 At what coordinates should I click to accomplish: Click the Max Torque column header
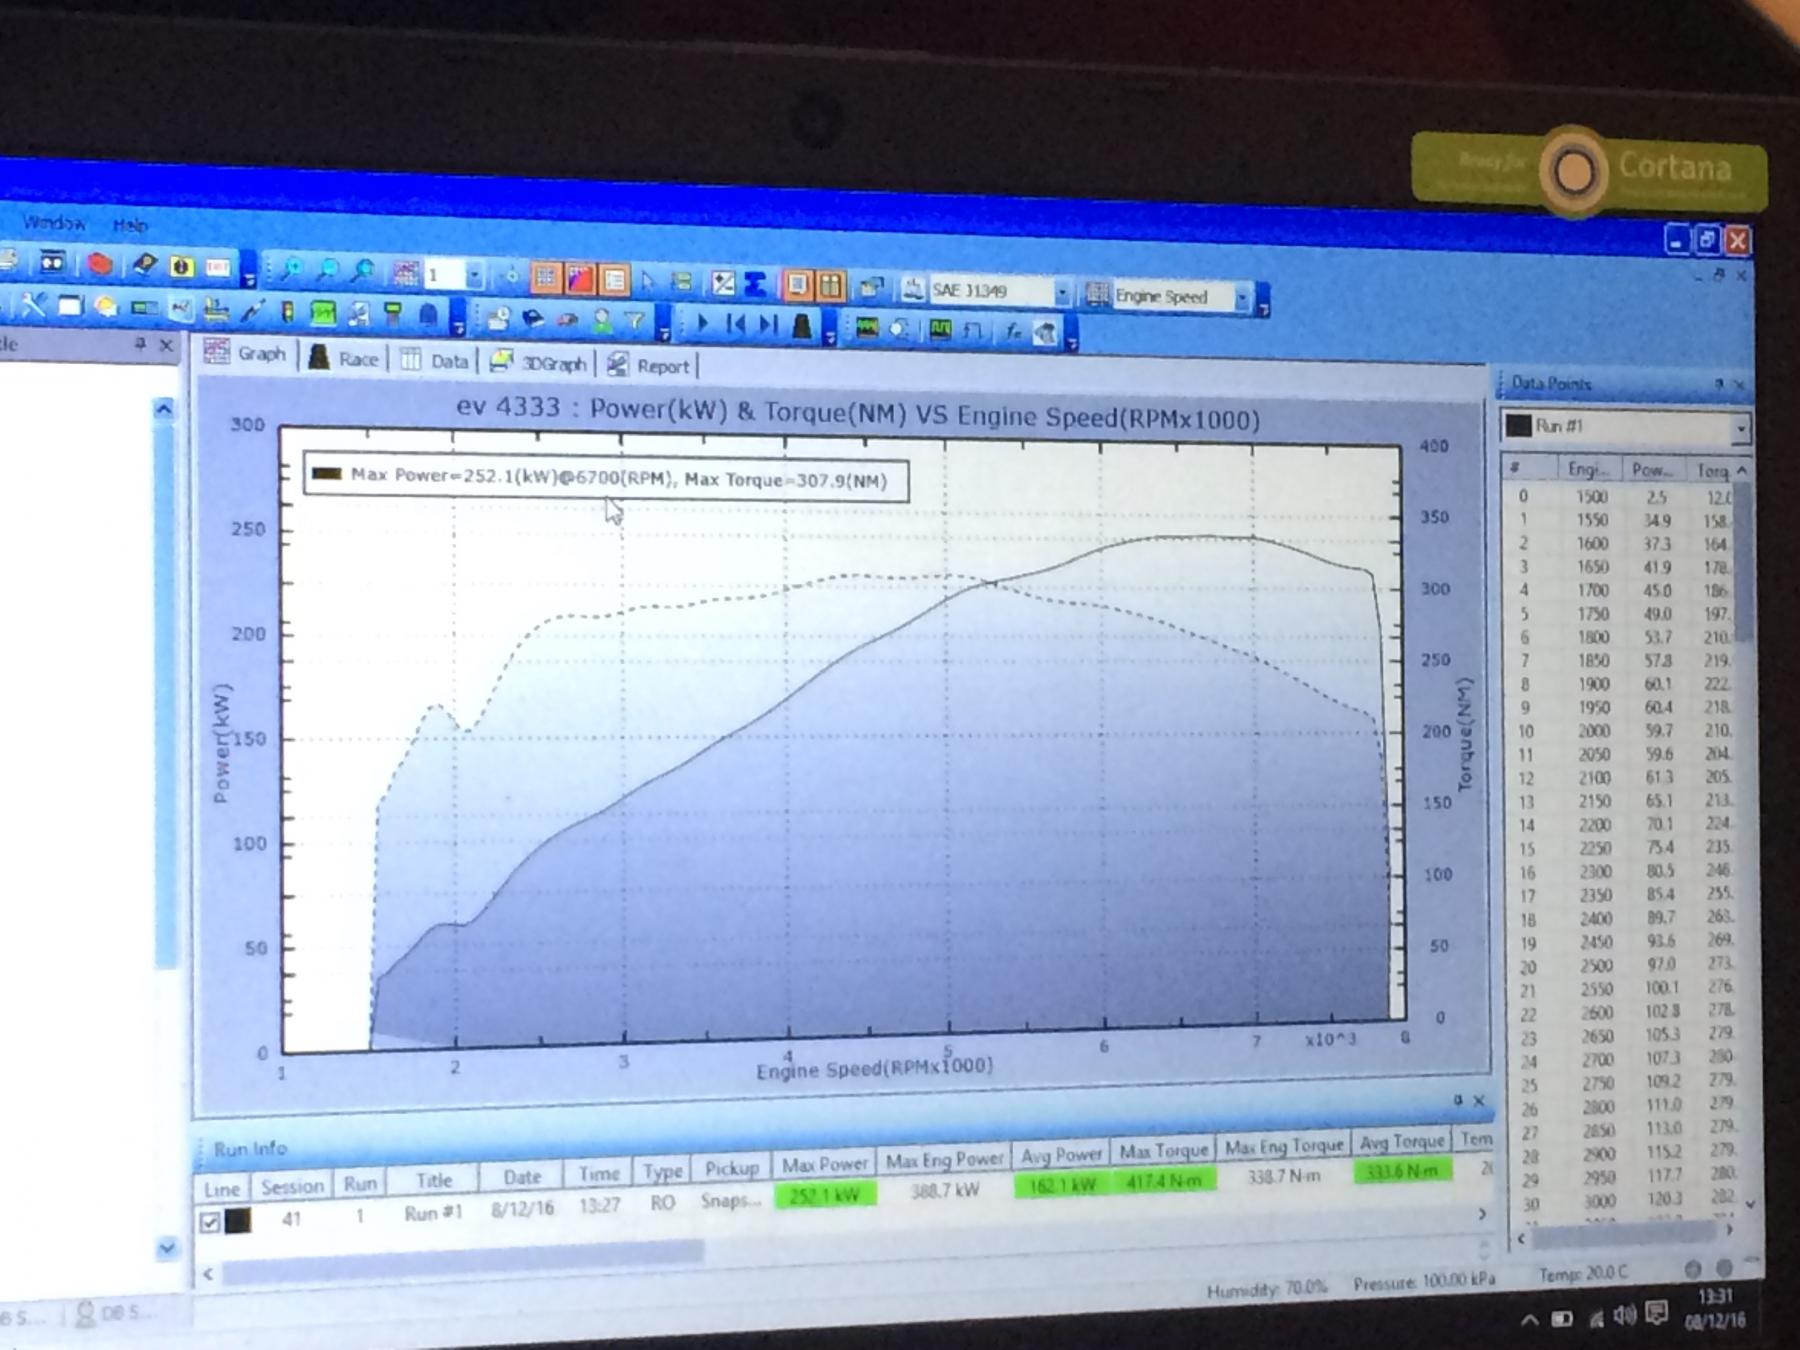[1163, 1151]
